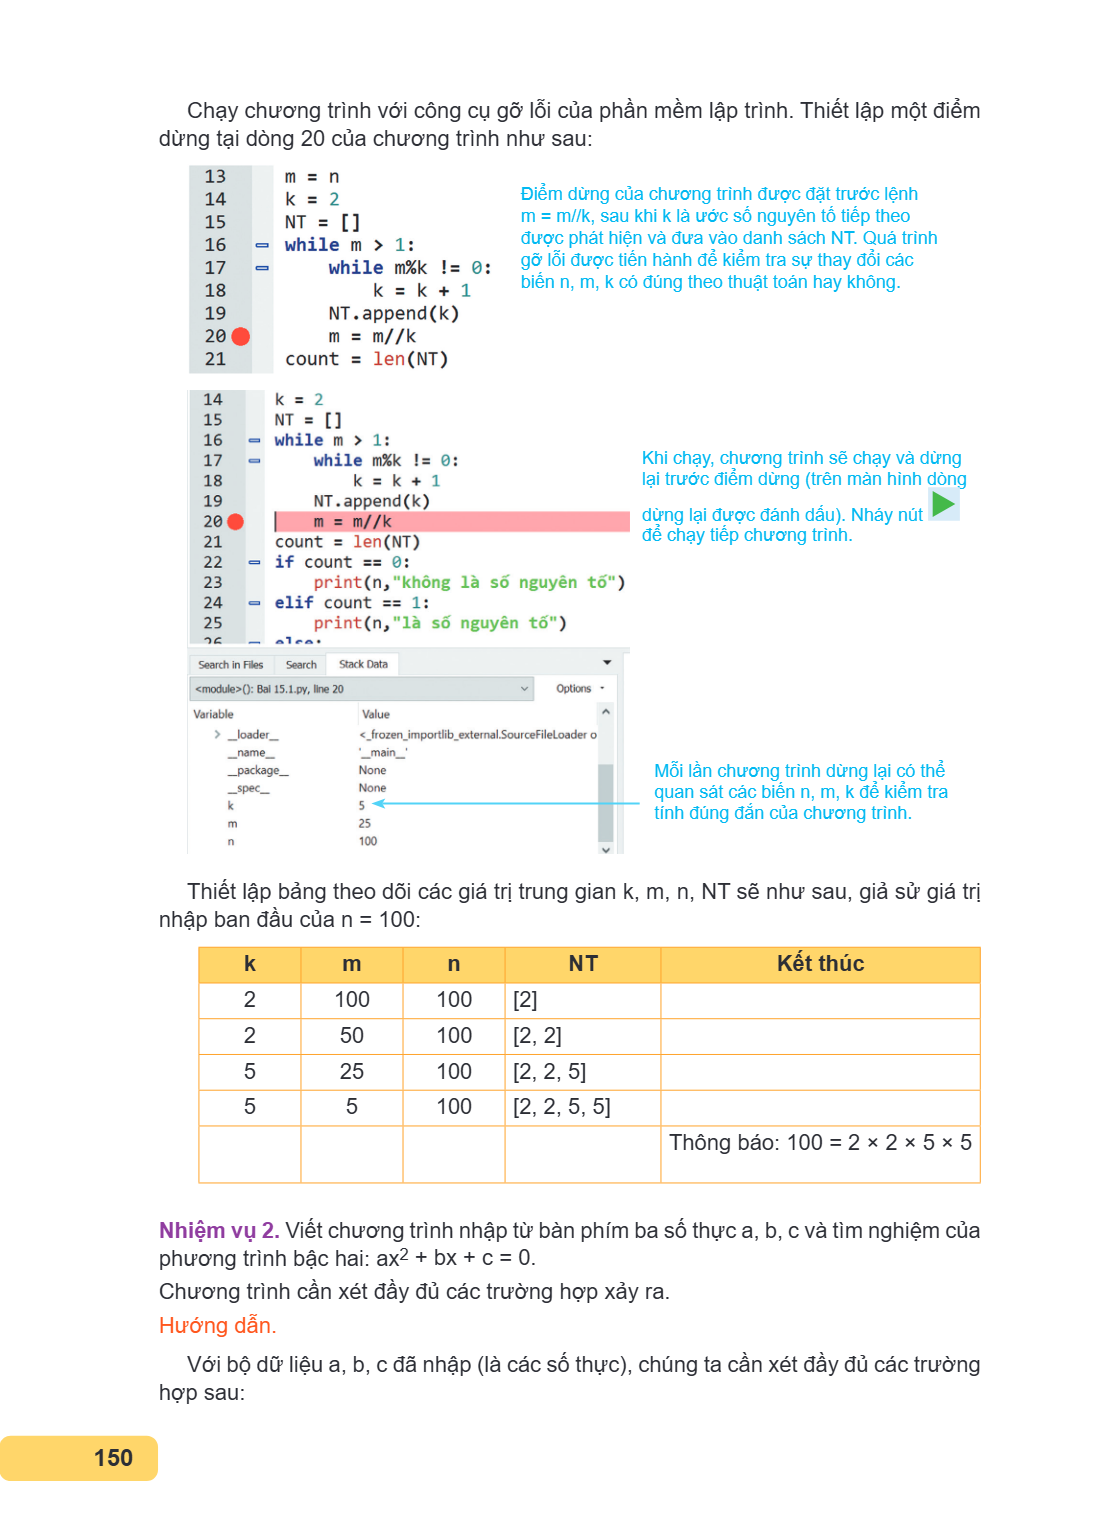Select variable n in Stack Data list
This screenshot has width=1094, height=1536.
(231, 842)
